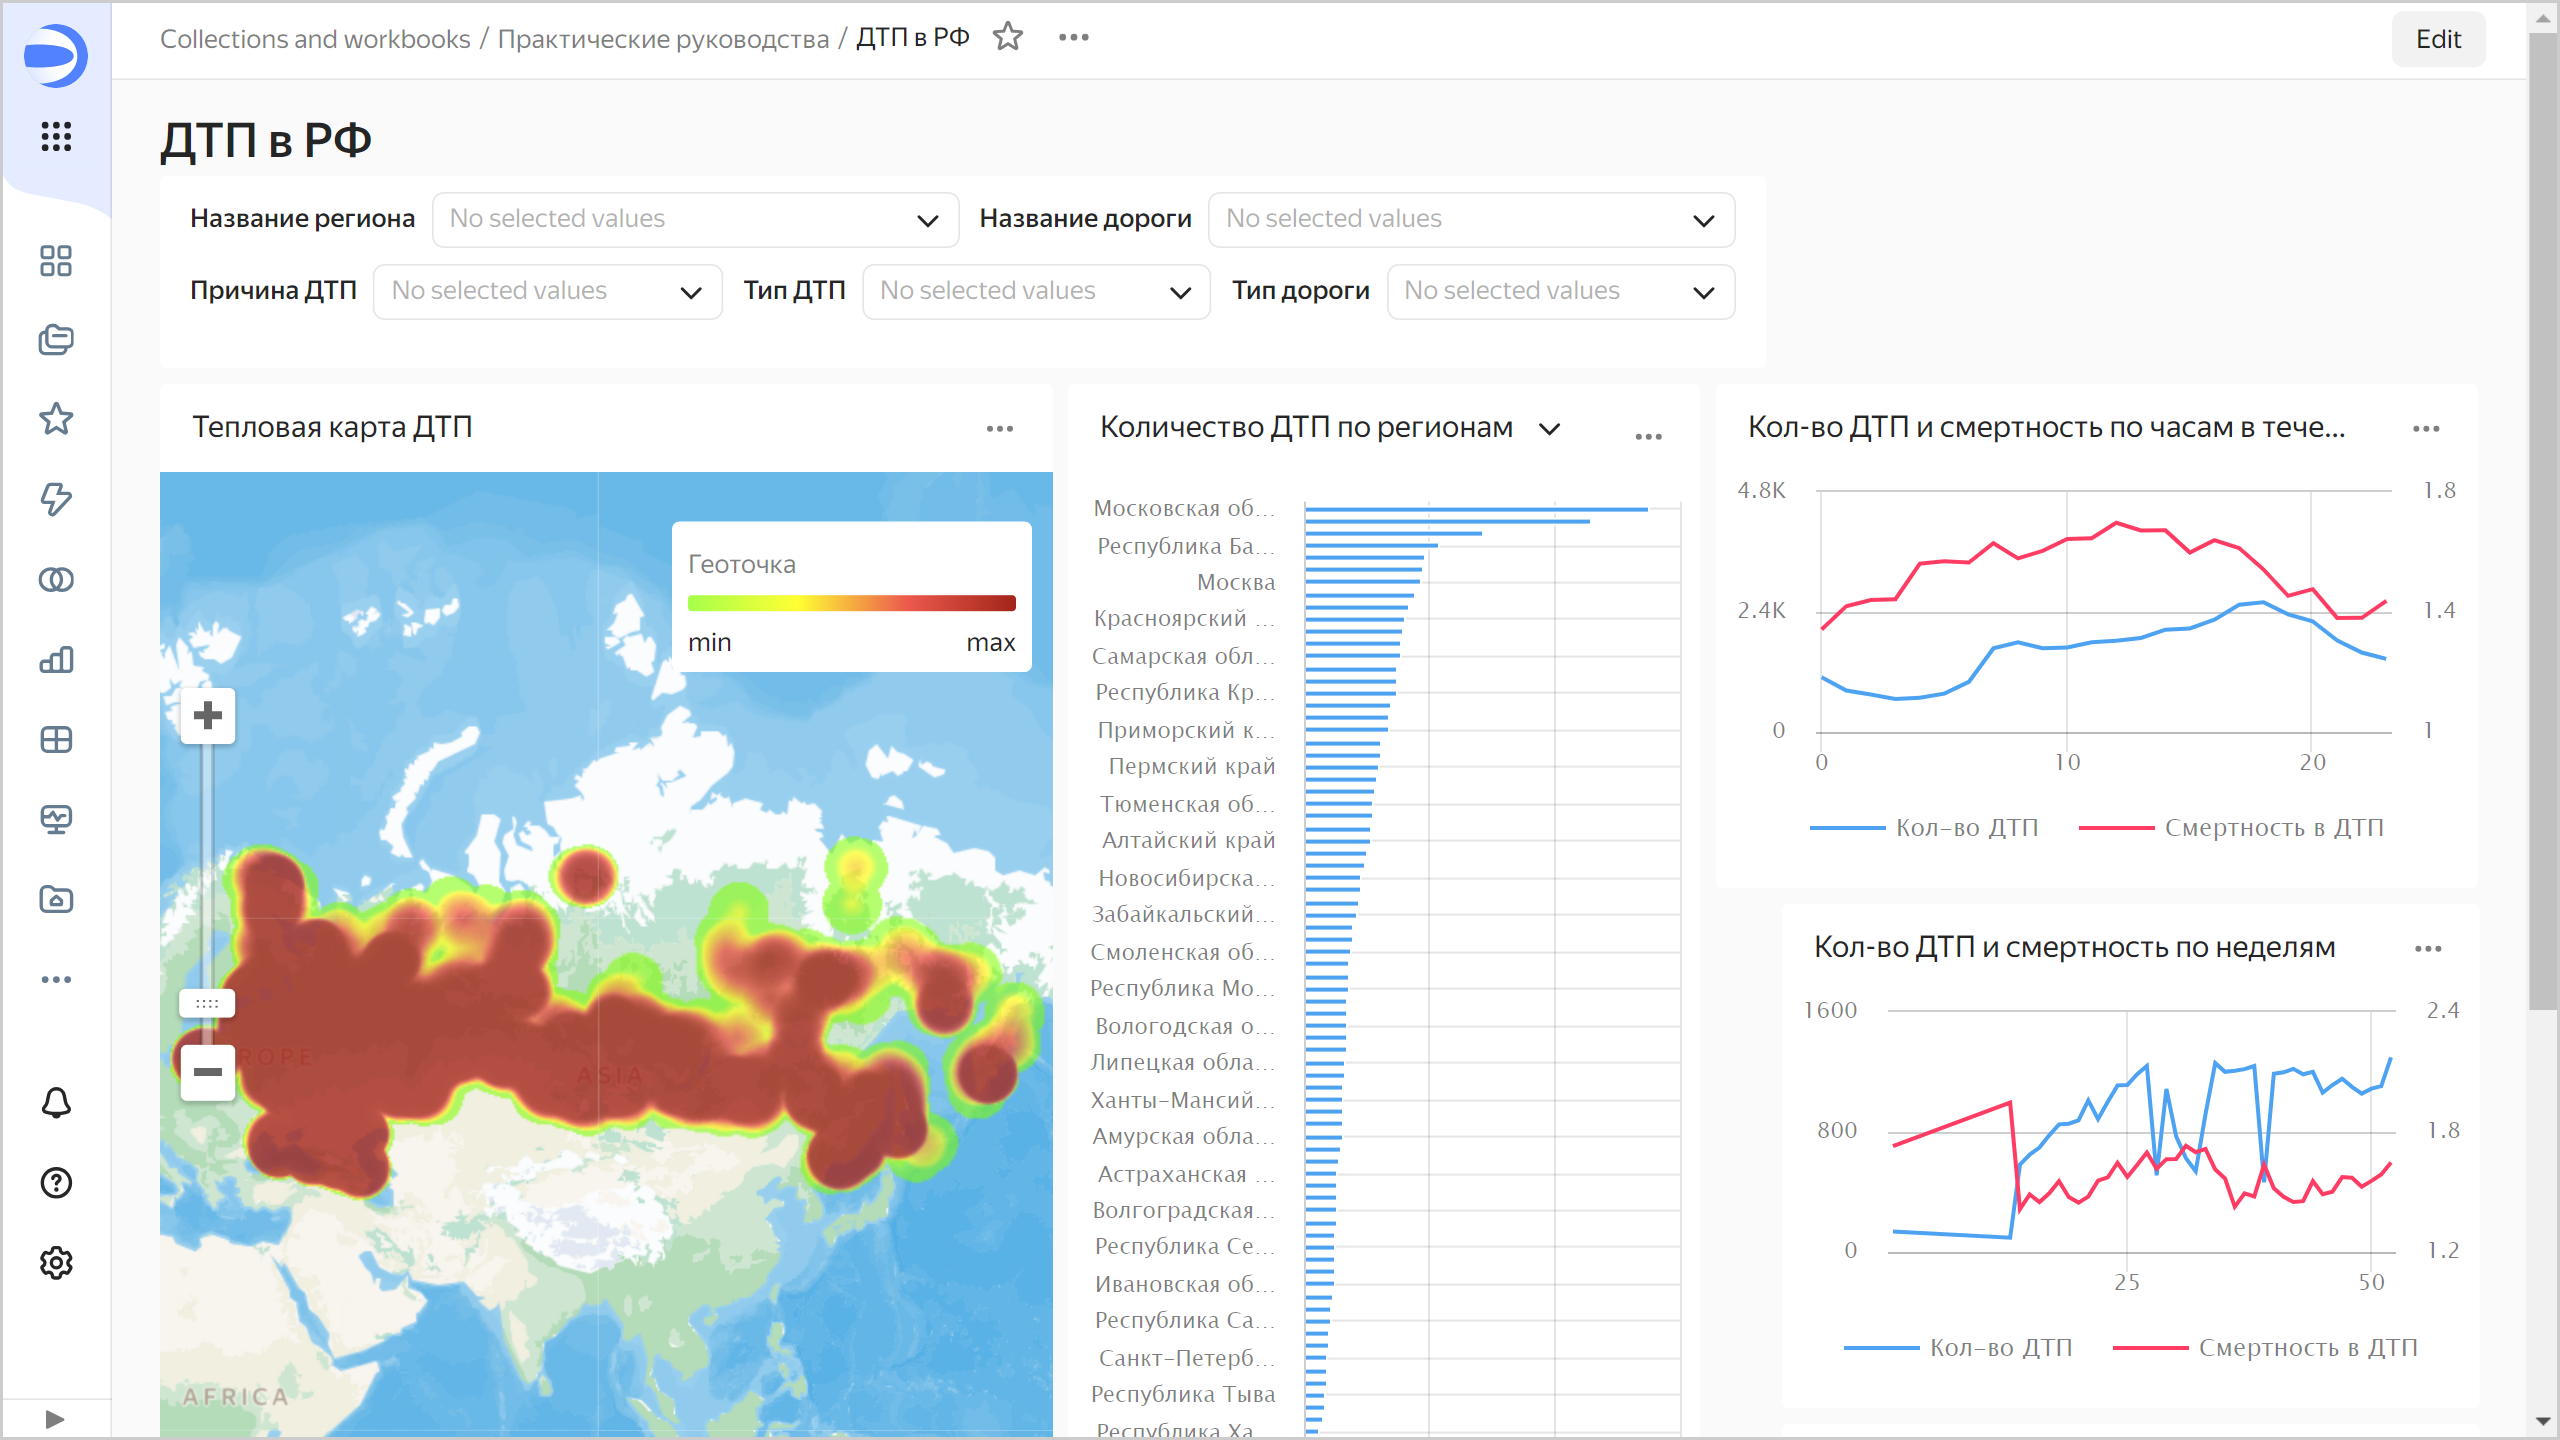Click the help question mark icon
Screen dimensions: 2560x1440
(56, 1183)
